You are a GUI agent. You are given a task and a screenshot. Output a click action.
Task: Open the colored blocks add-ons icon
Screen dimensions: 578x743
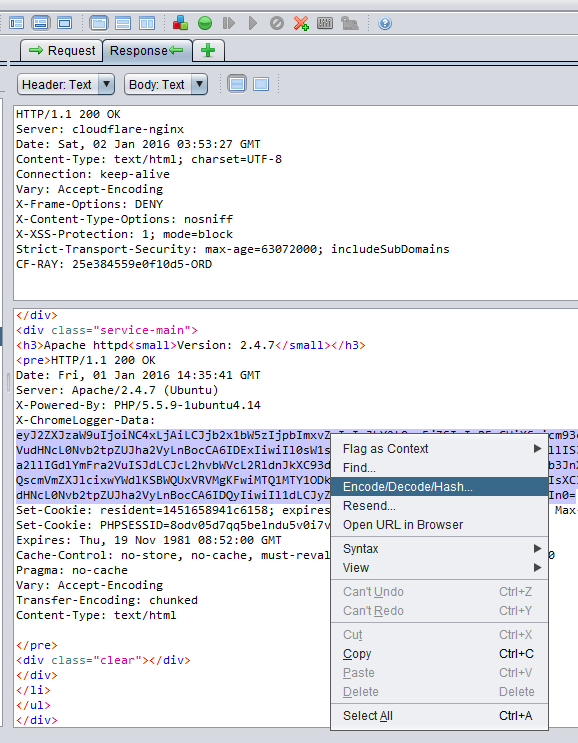click(180, 23)
